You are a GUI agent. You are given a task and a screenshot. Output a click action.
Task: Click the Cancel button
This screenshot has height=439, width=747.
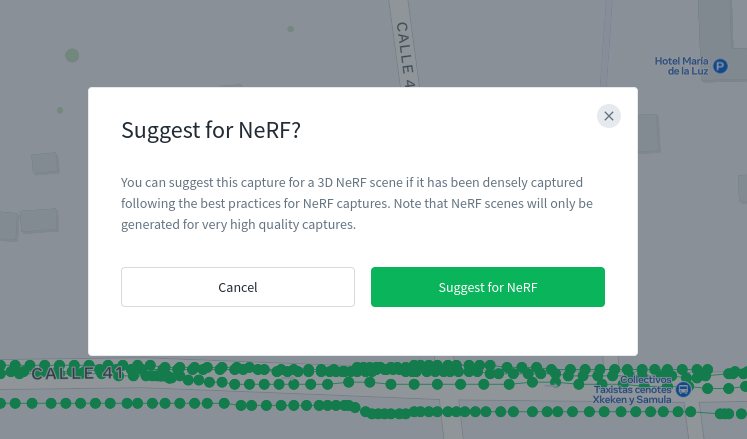(x=238, y=287)
